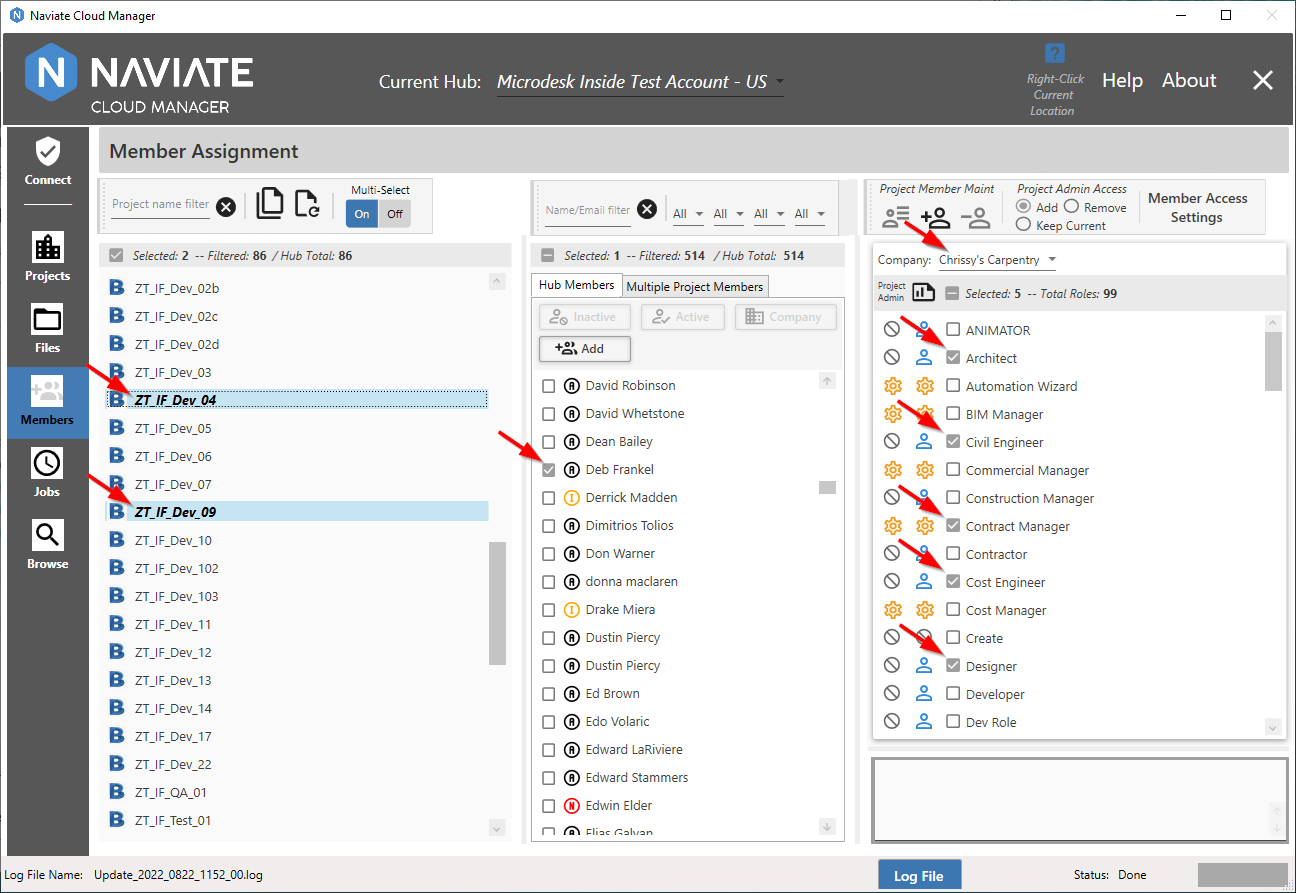Open the Company dropdown Chrissy's Carpentry

click(997, 261)
